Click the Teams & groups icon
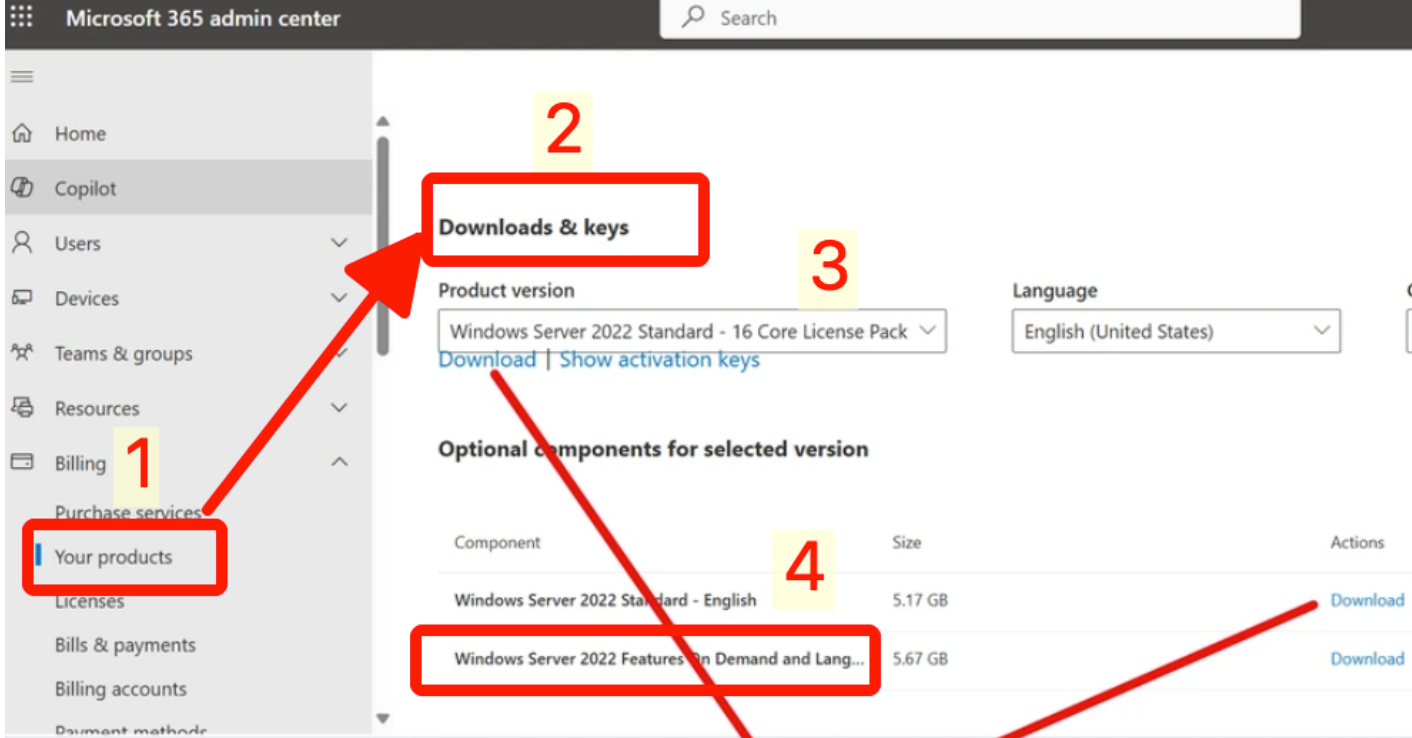Image resolution: width=1412 pixels, height=738 pixels. (22, 353)
